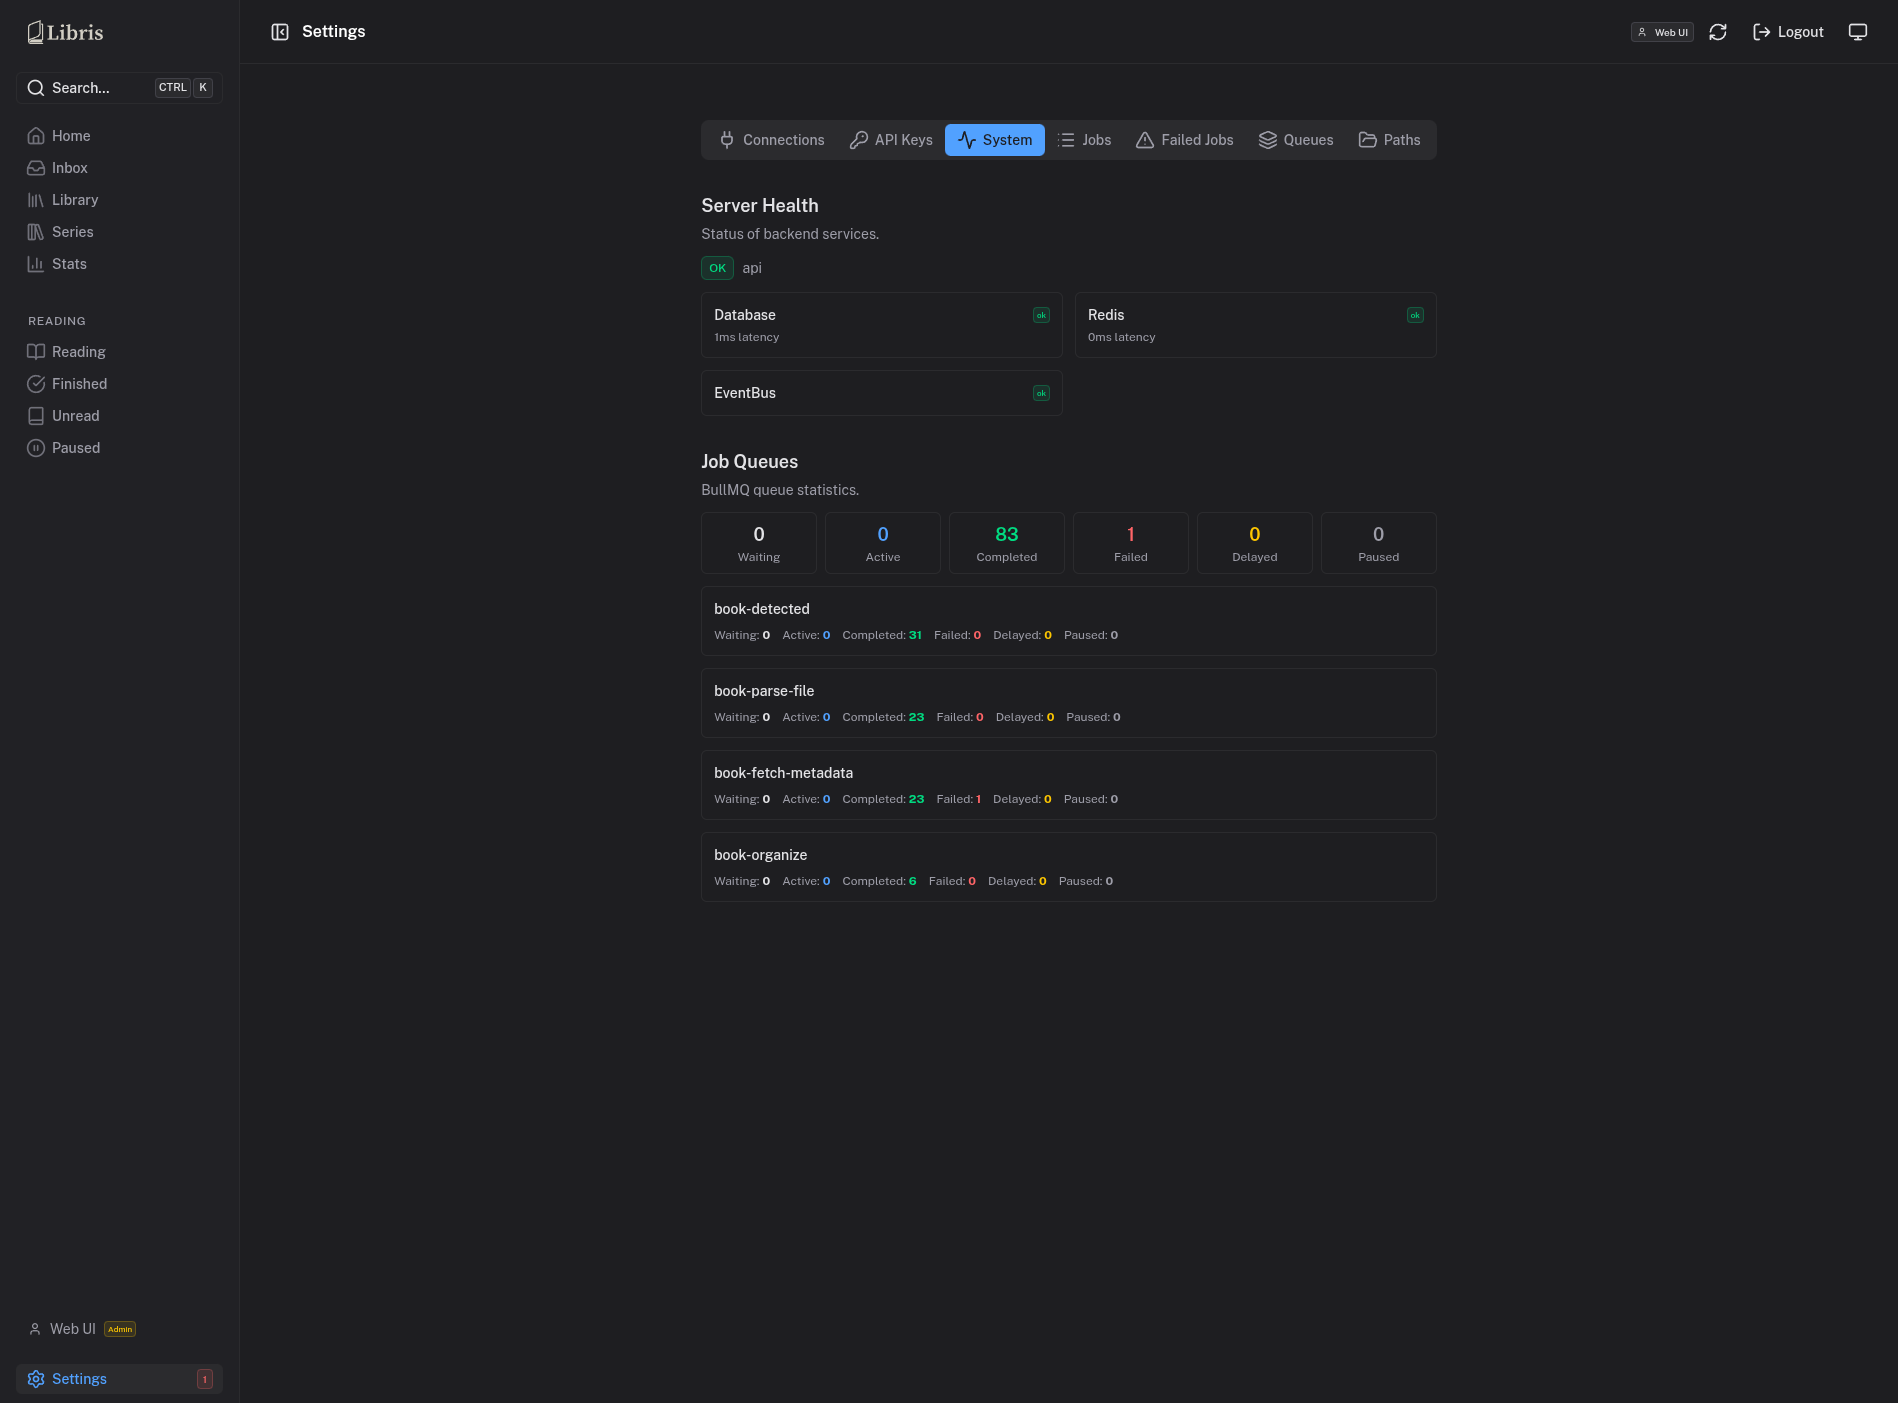1898x1403 pixels.
Task: Click the Series icon in sidebar
Action: (36, 232)
